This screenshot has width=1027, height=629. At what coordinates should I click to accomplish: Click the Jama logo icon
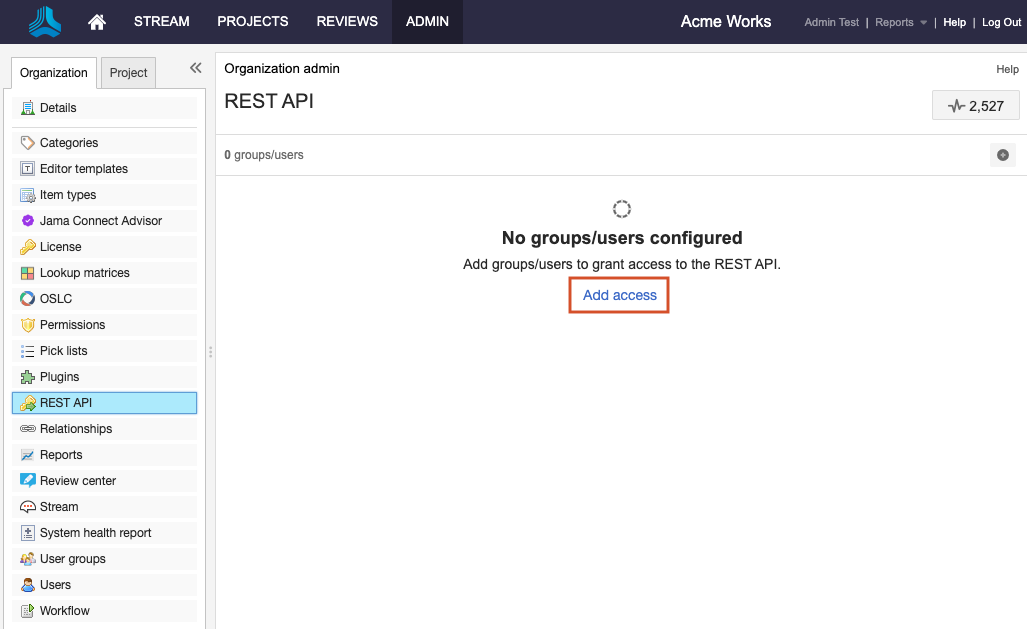[x=45, y=22]
